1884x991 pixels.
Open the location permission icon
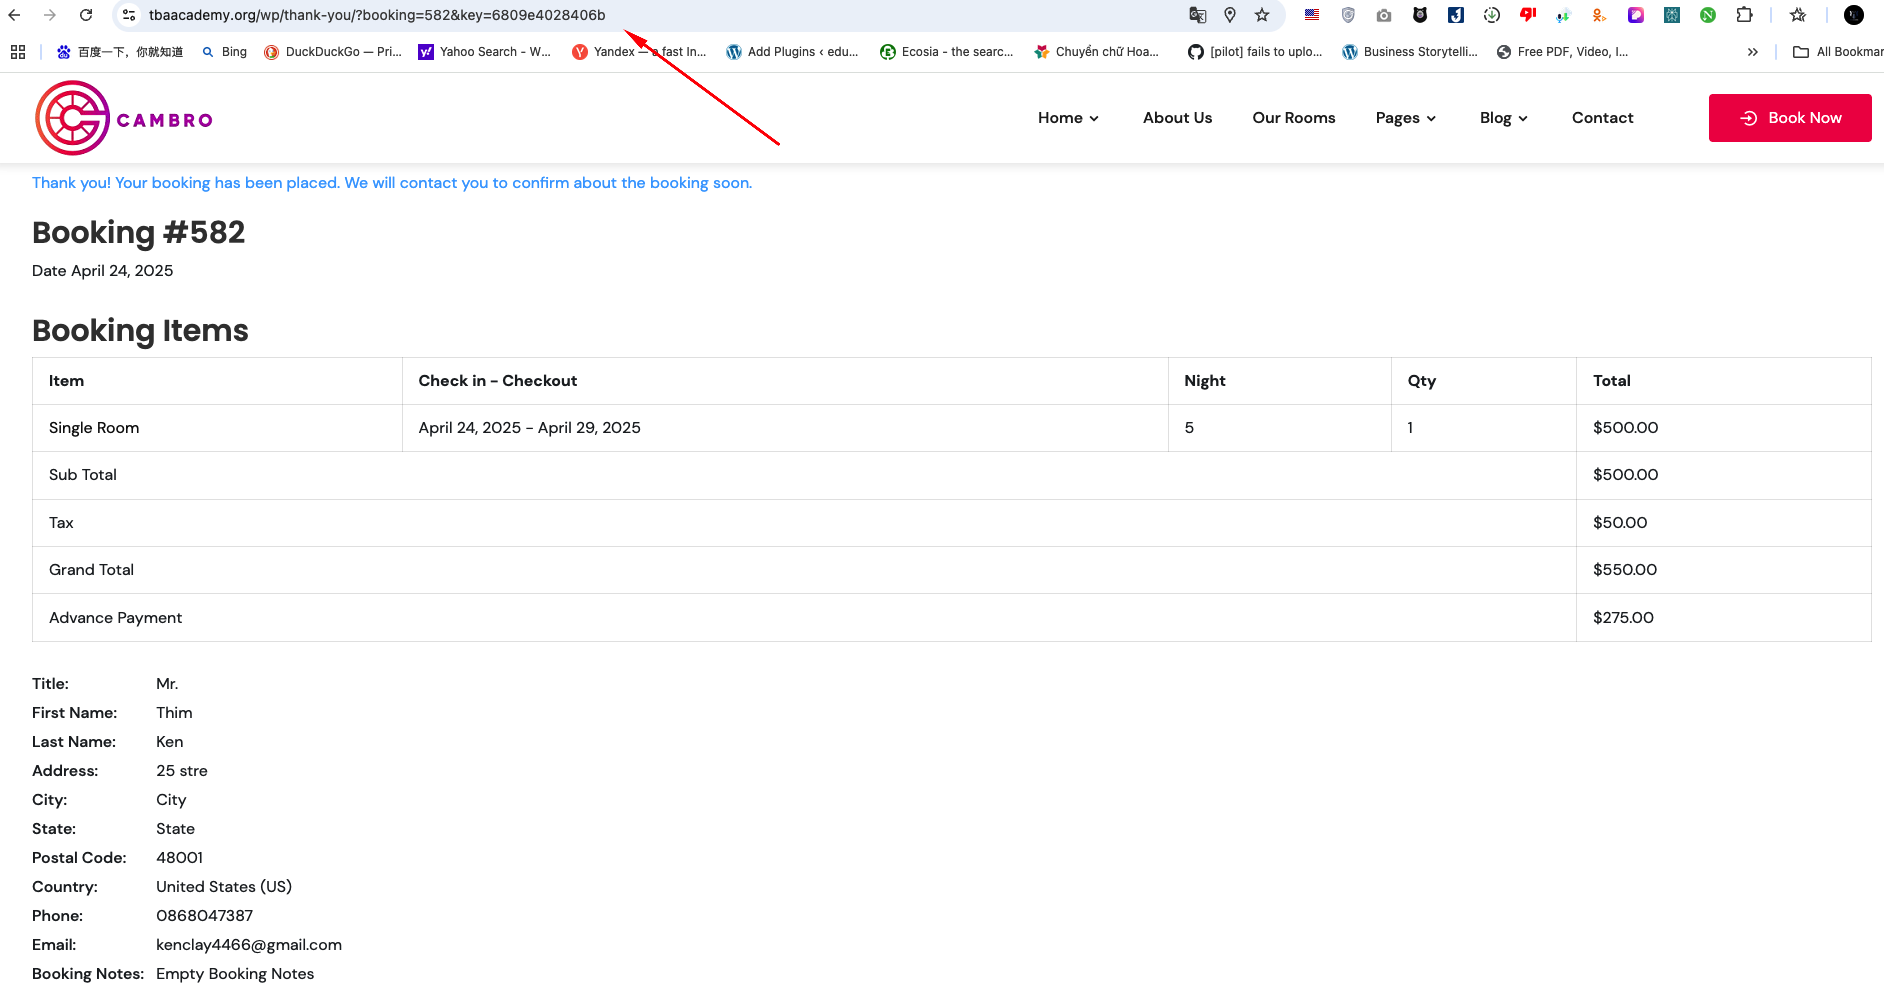1230,15
